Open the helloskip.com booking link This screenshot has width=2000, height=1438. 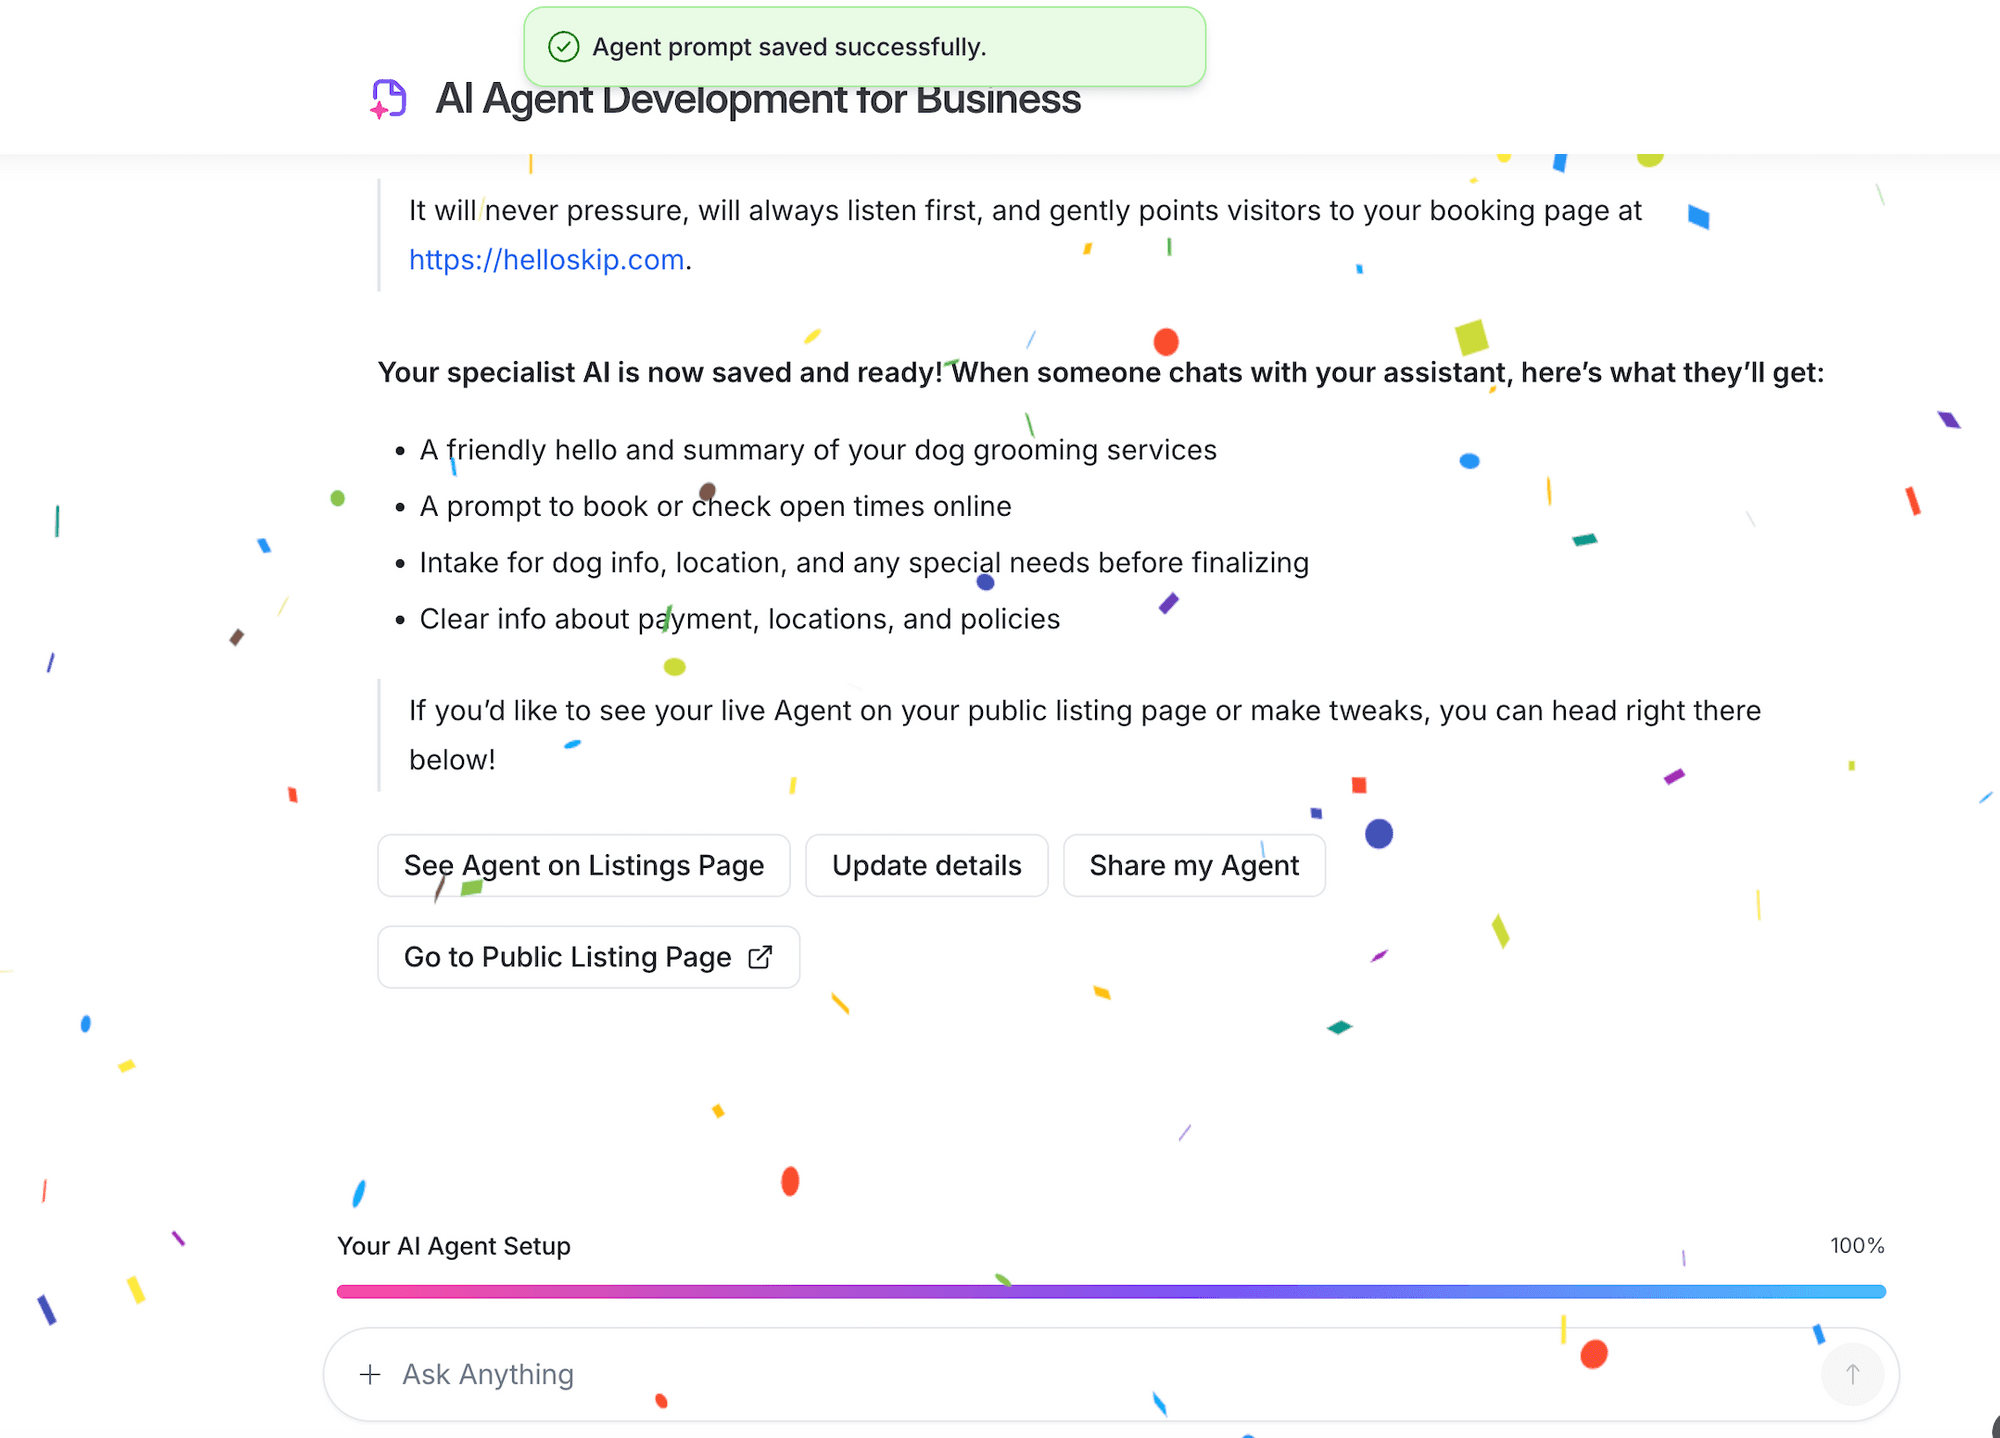pos(544,259)
